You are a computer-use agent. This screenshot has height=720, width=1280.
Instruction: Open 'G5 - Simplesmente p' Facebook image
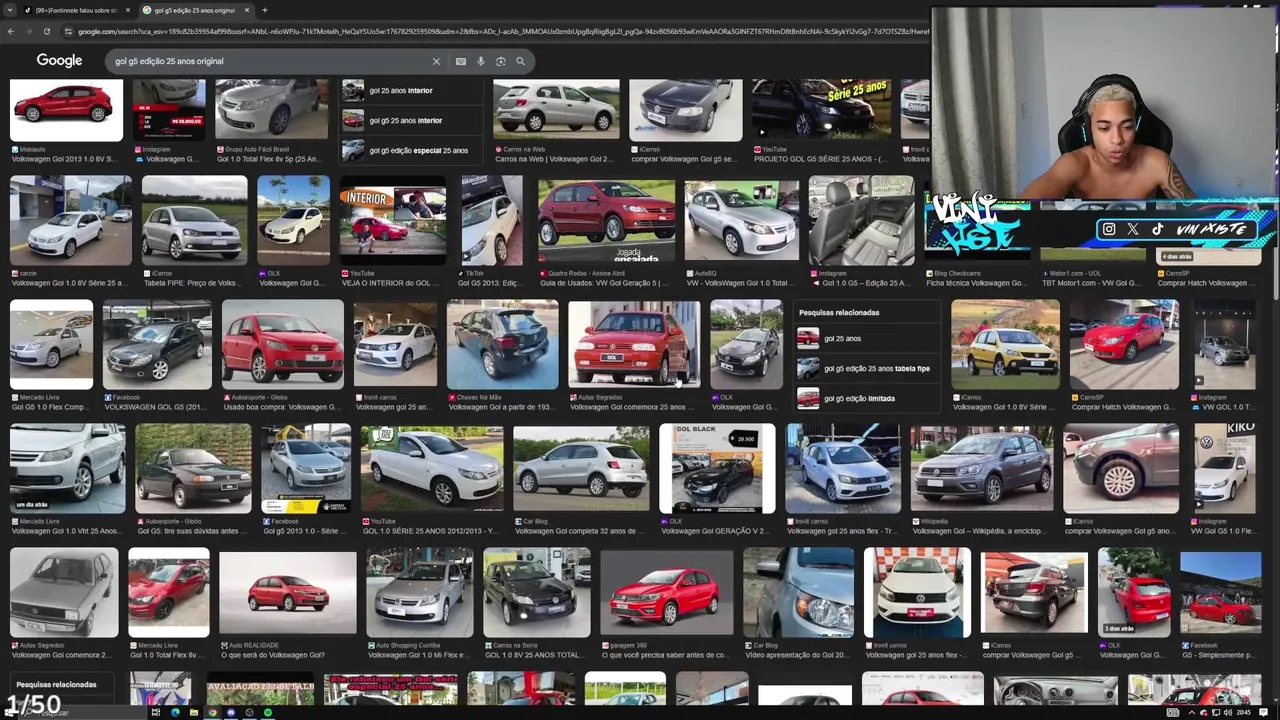coord(1220,592)
